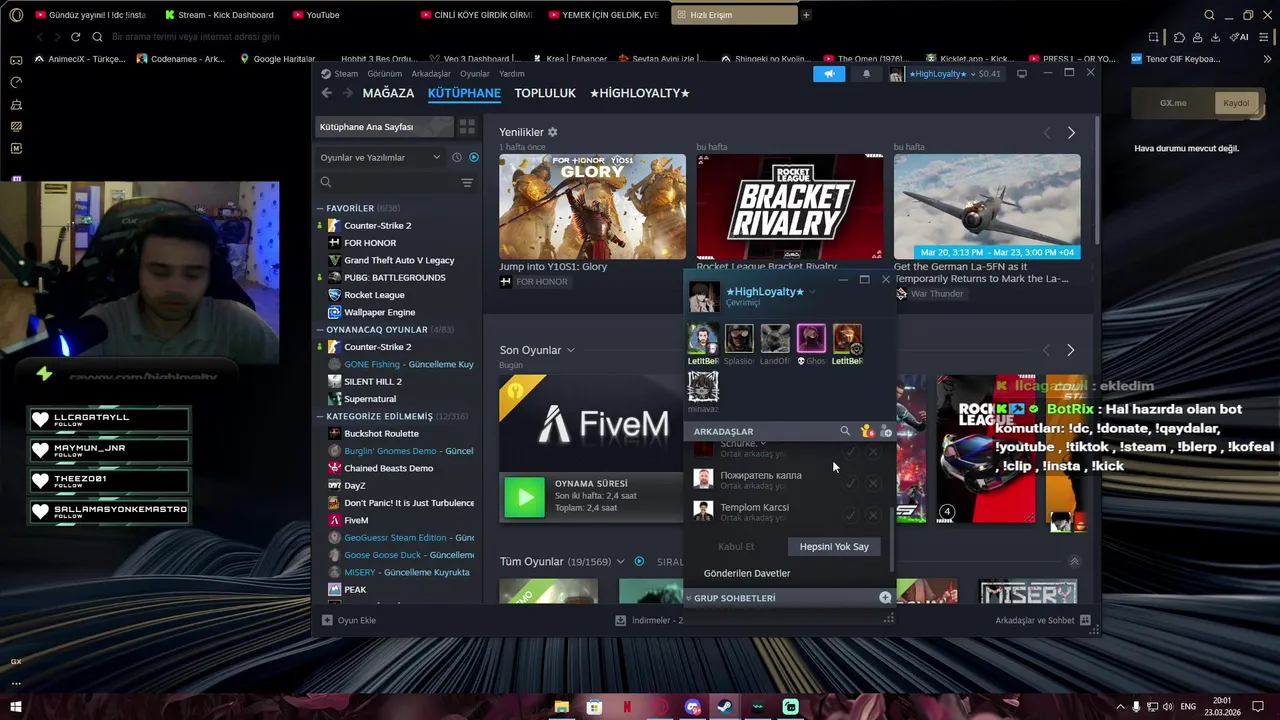
Task: Click Oyun Ekle to add a game
Action: pyautogui.click(x=349, y=620)
